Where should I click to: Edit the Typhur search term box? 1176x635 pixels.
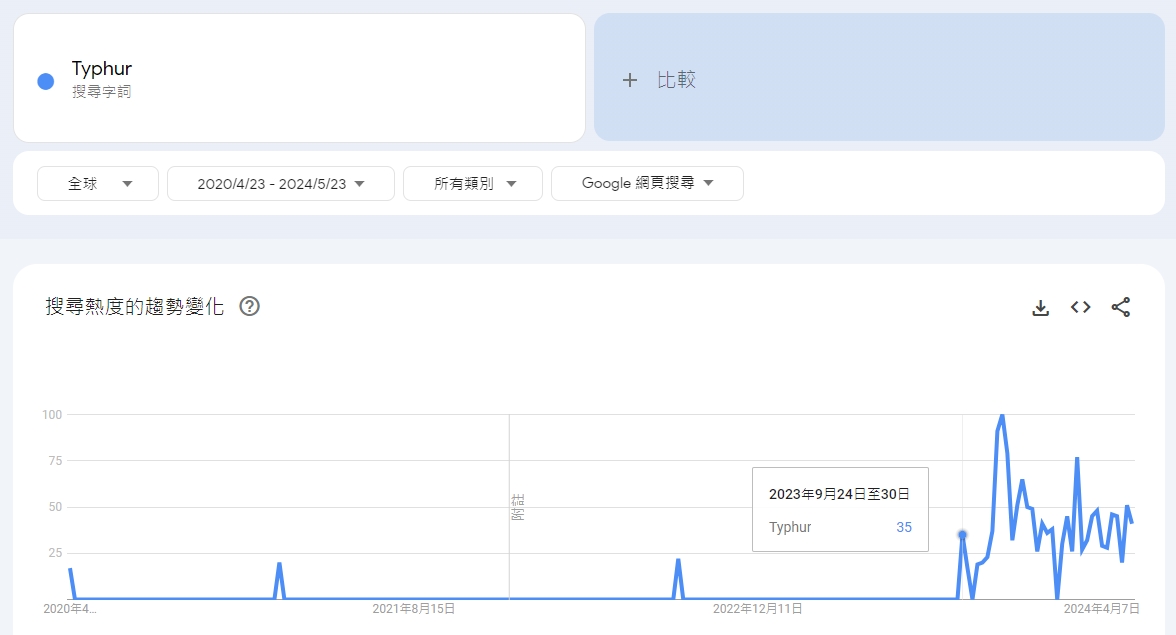click(299, 78)
